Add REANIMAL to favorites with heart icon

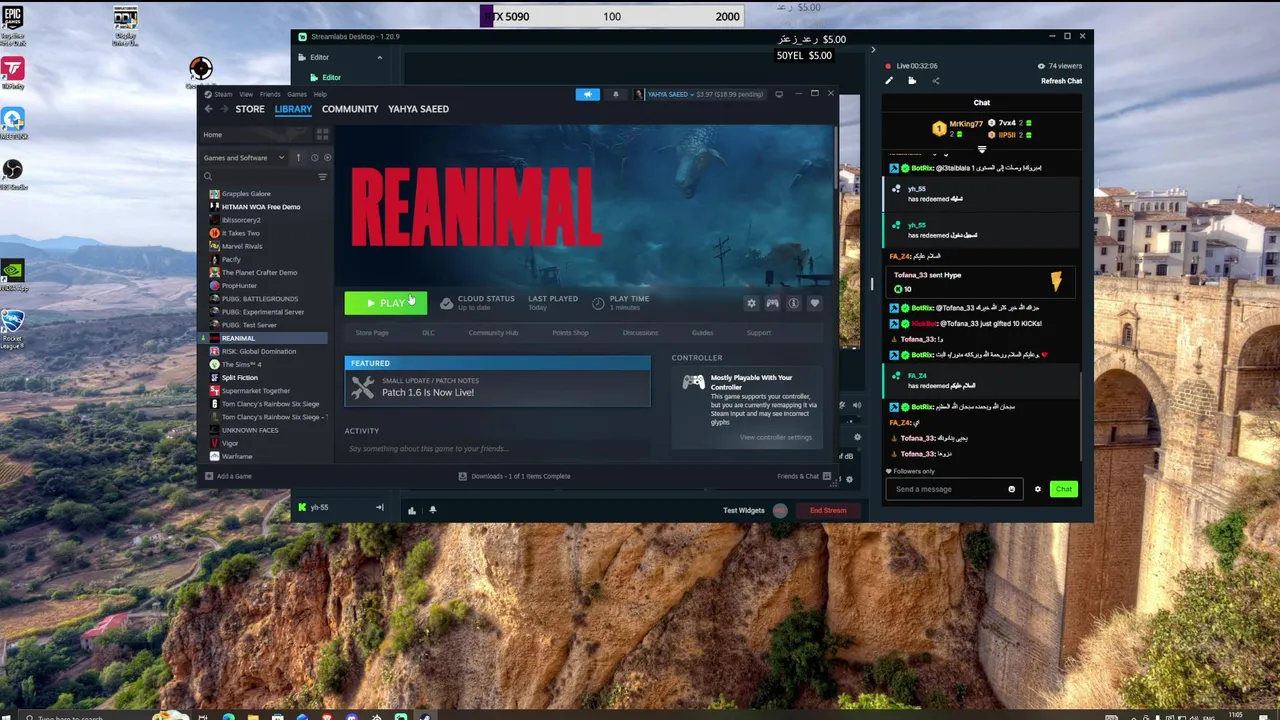pos(815,303)
